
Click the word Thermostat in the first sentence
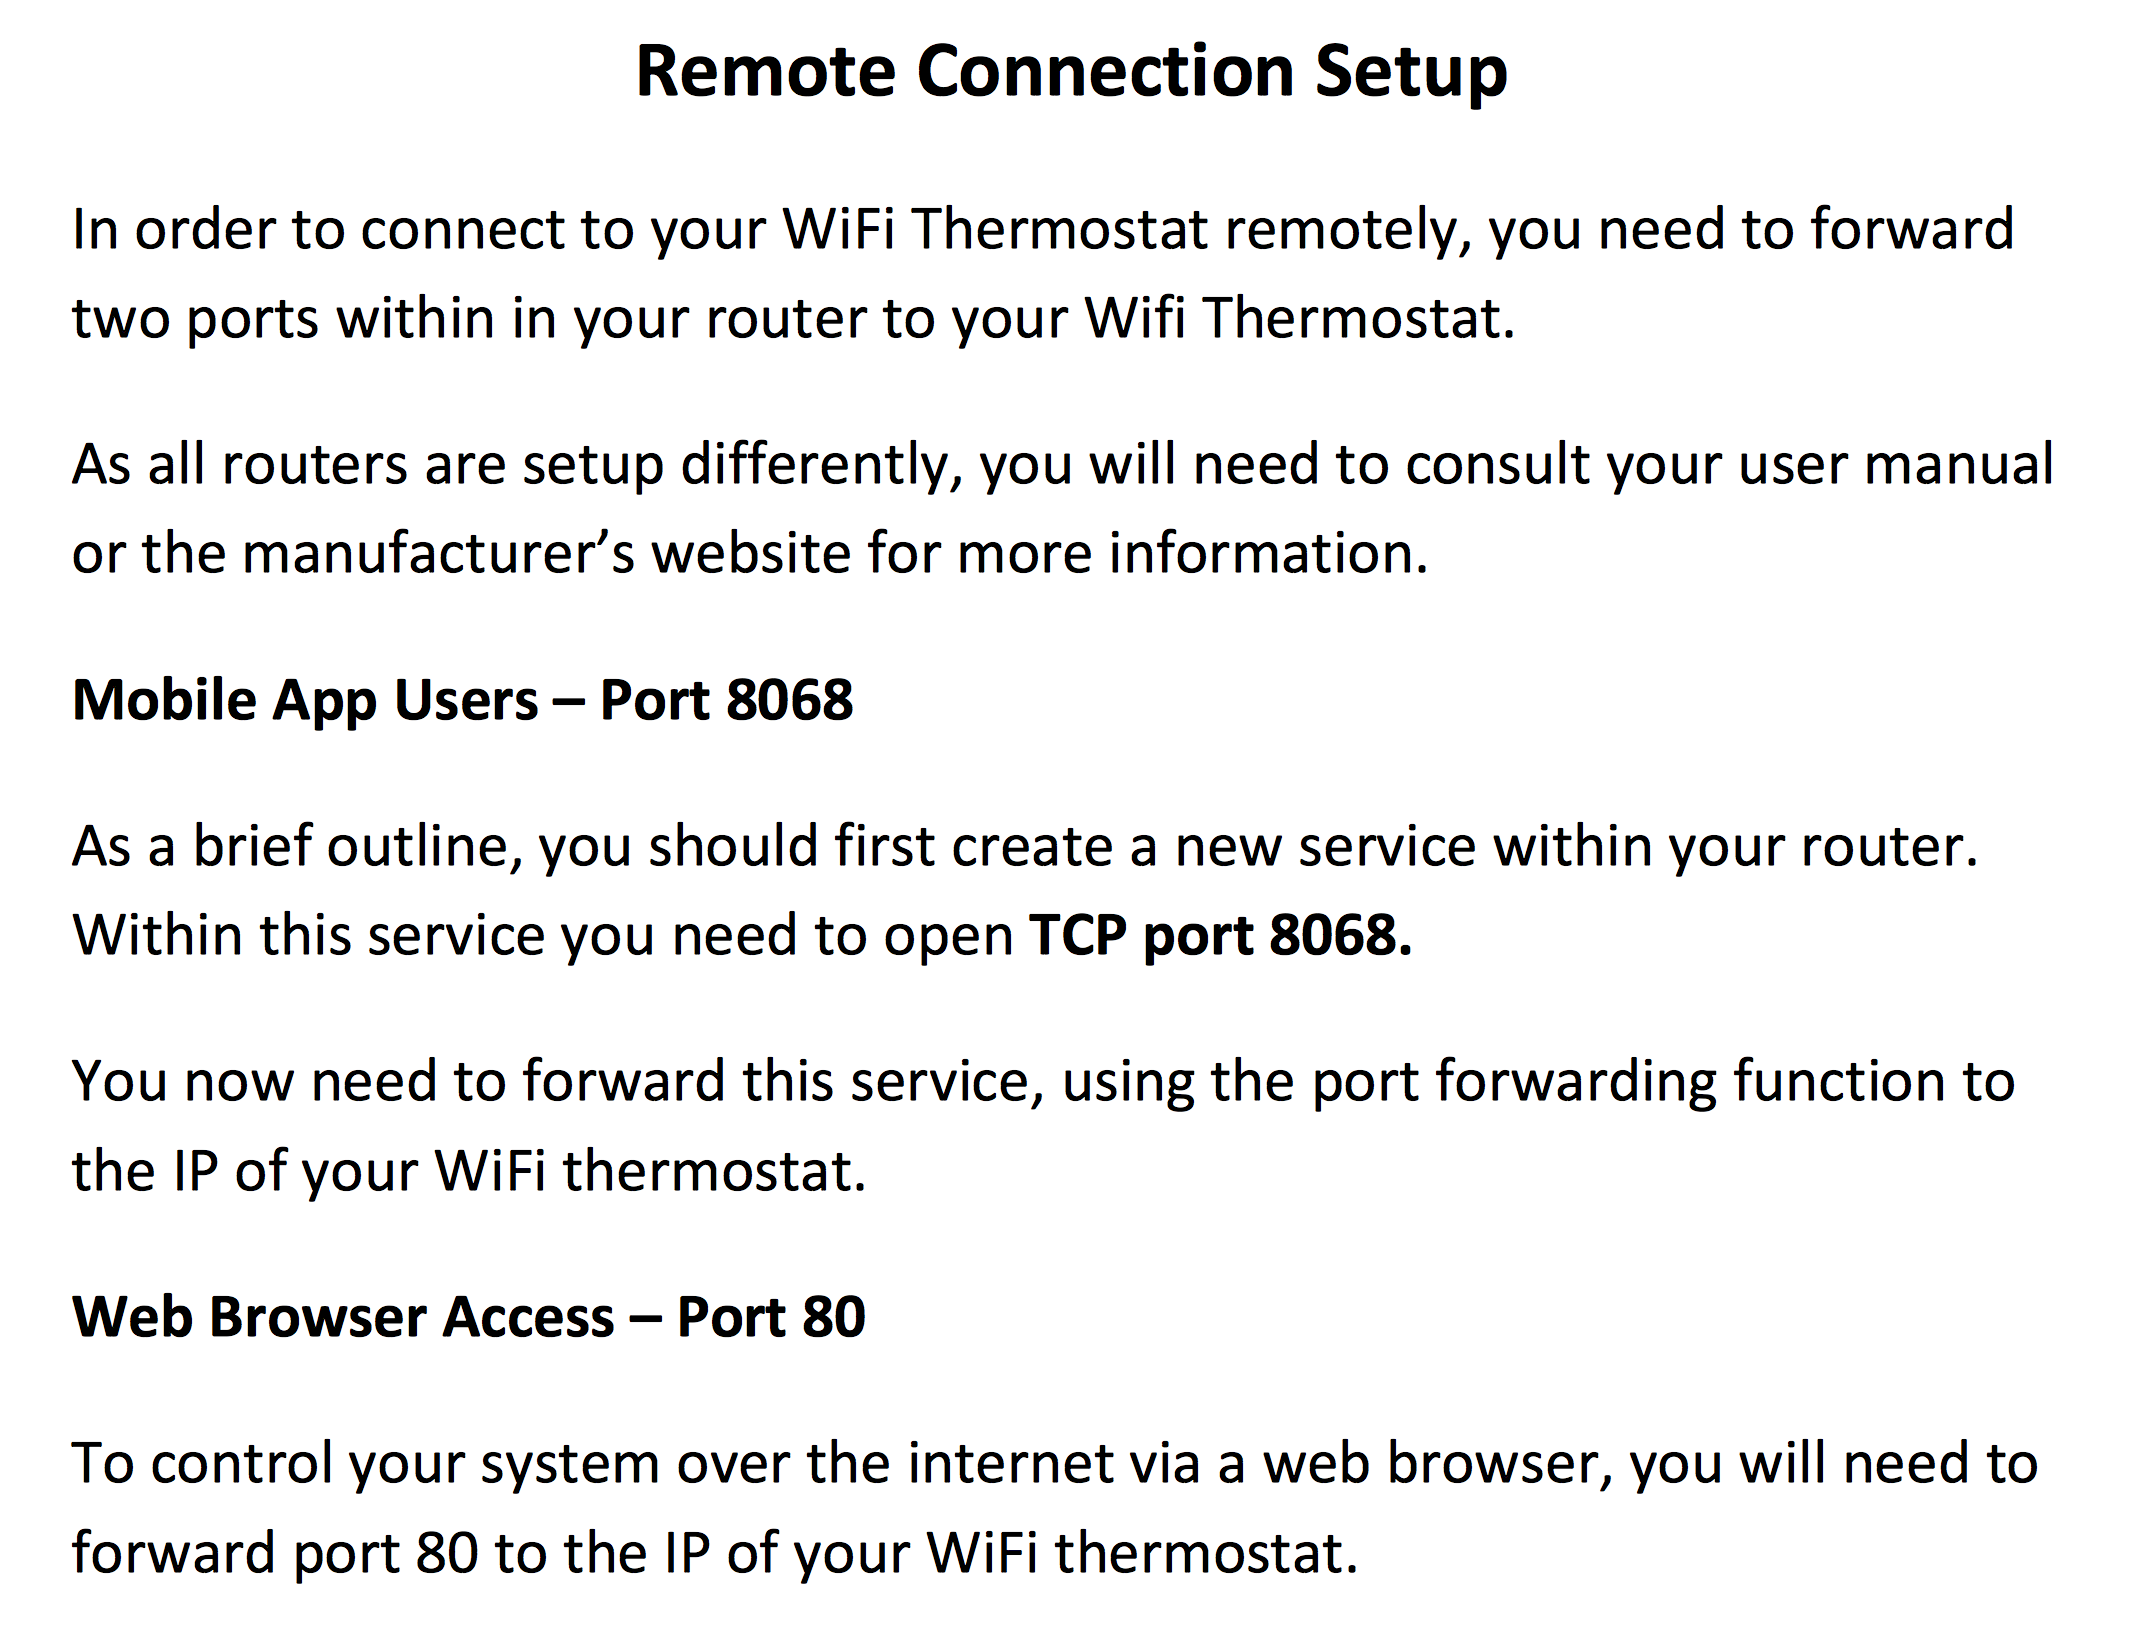[1060, 230]
